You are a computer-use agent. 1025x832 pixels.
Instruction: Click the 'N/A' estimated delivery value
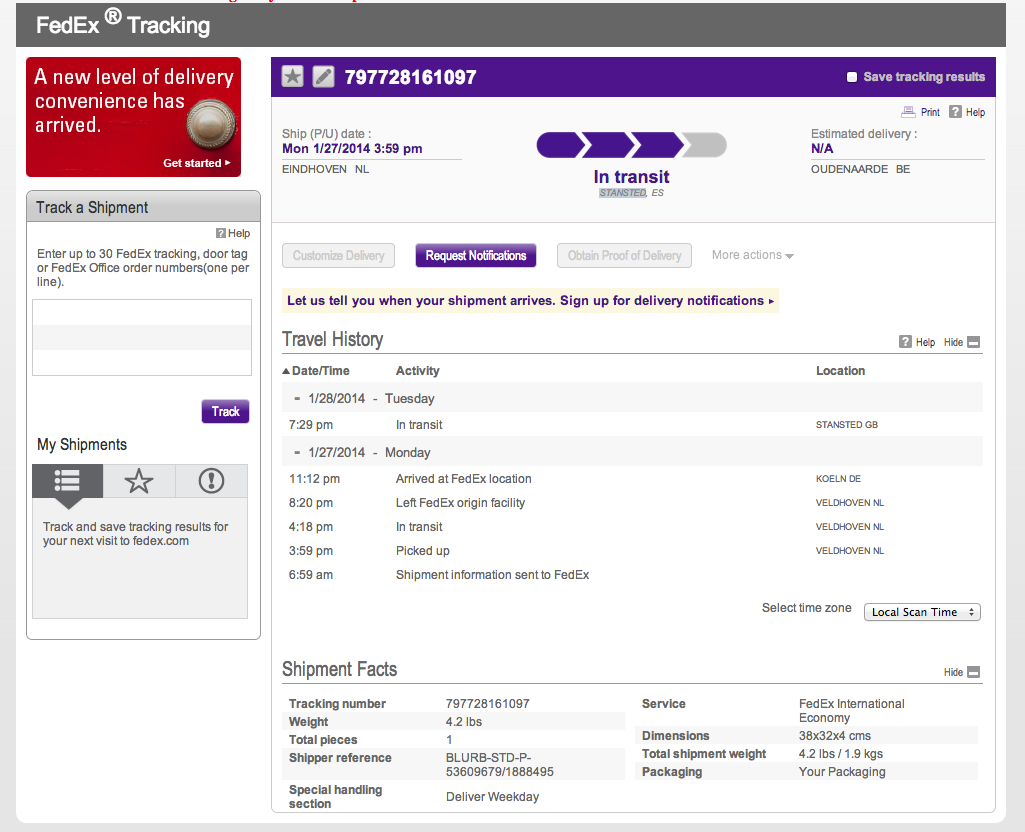click(x=822, y=148)
